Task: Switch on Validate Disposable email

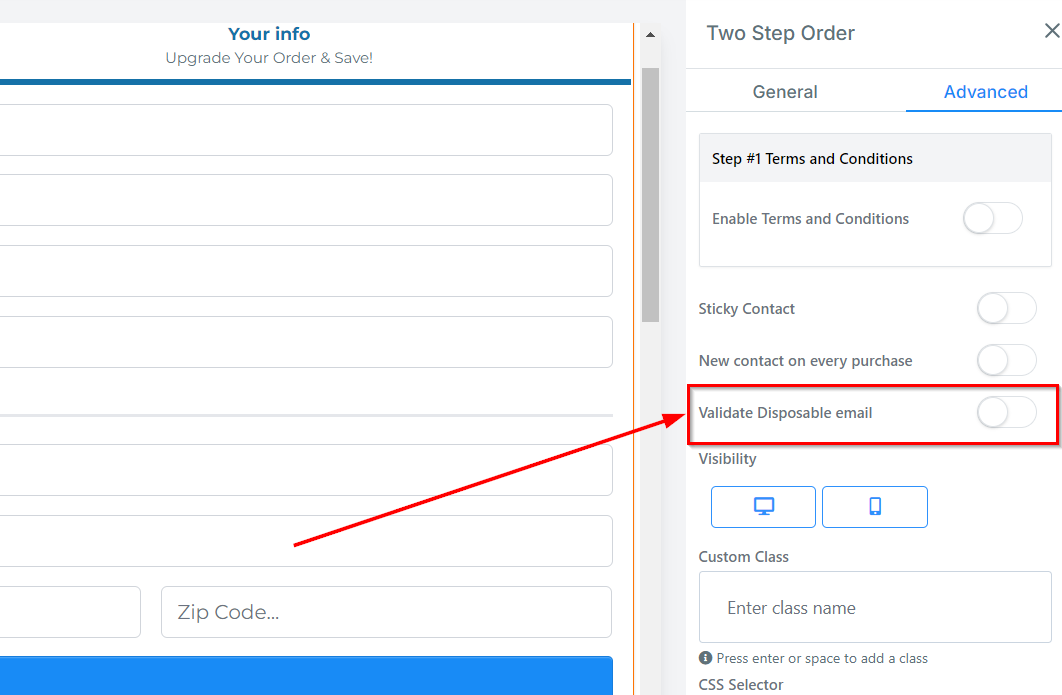Action: 1006,413
